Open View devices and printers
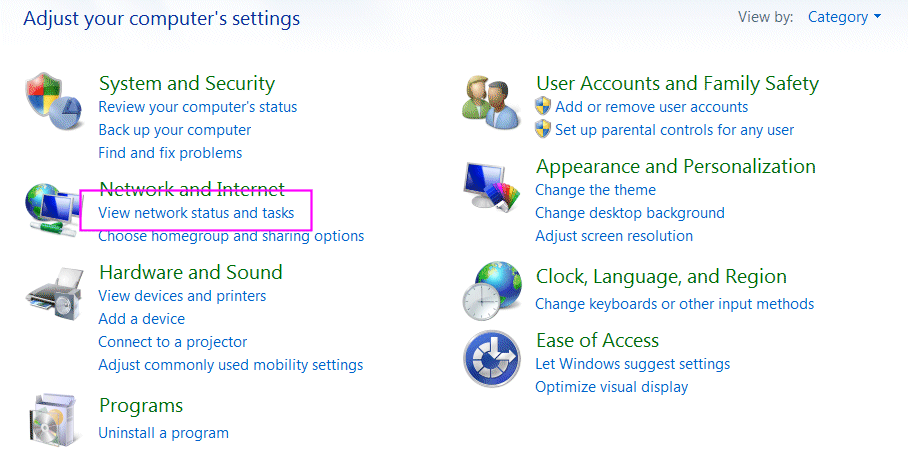 (182, 295)
